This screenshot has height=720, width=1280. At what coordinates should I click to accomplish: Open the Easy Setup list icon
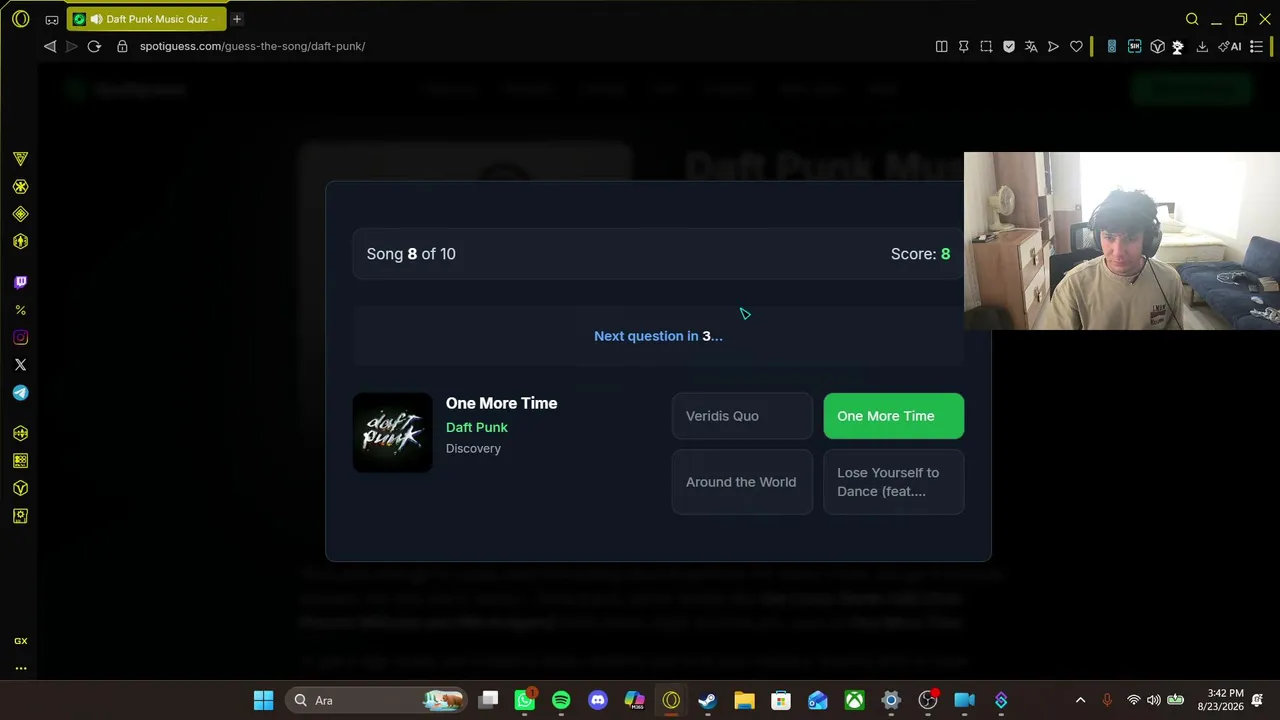1256,46
